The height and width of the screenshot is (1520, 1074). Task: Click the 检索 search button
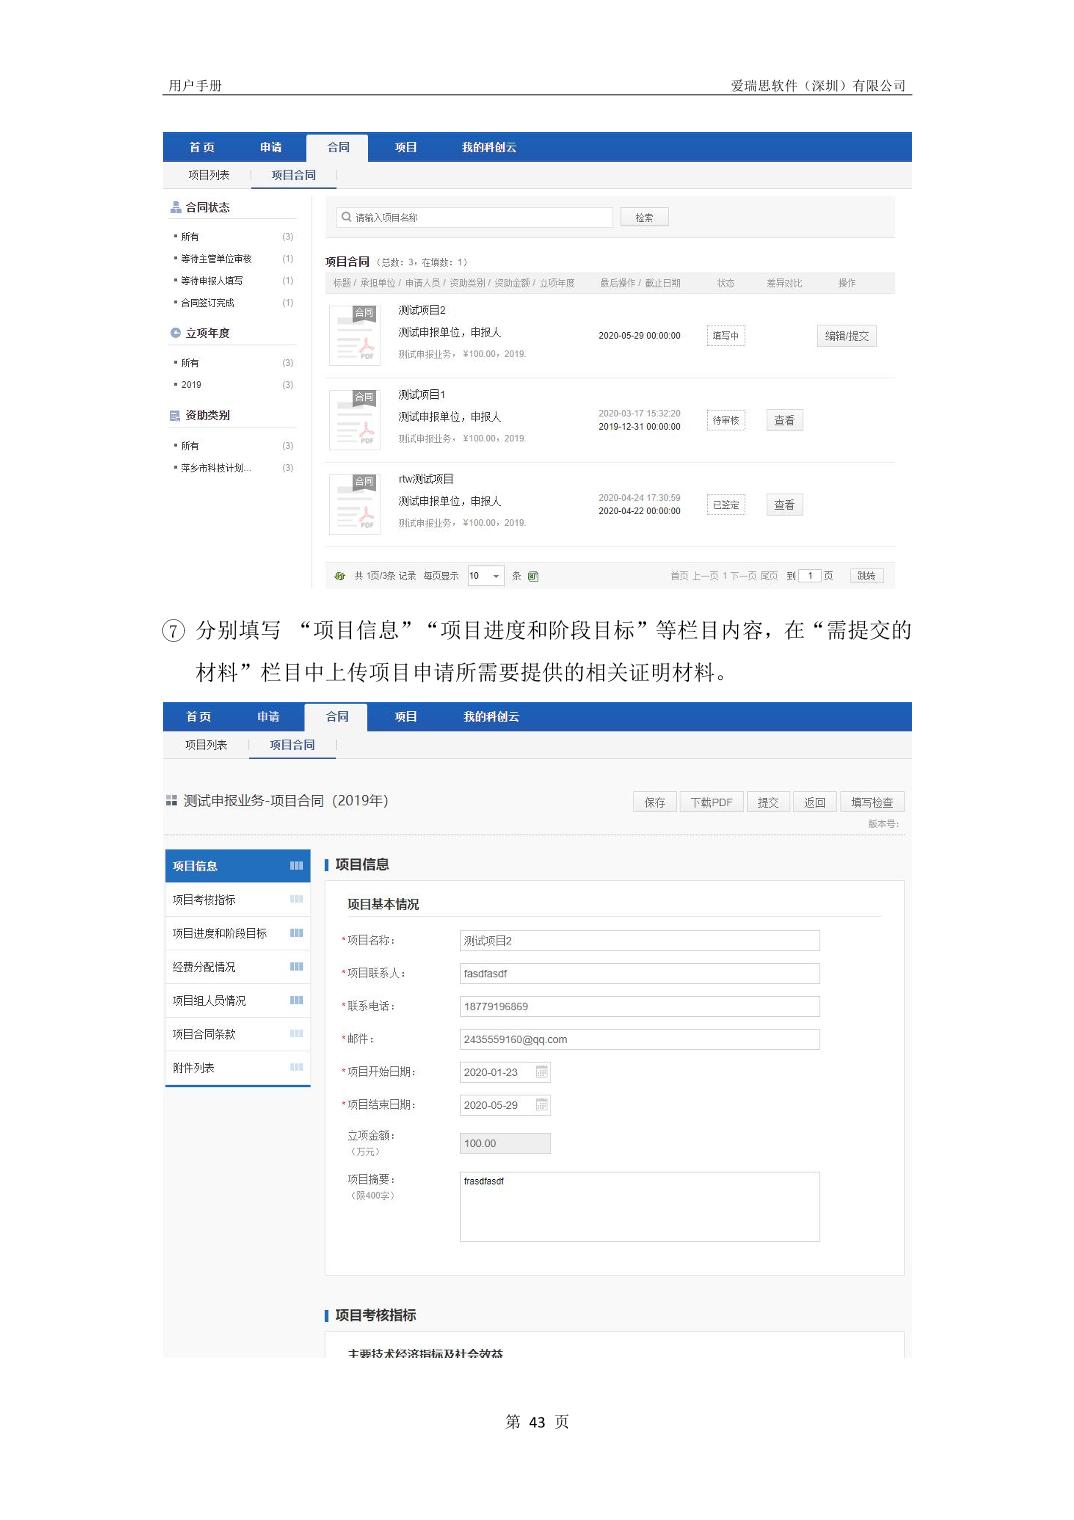[x=644, y=217]
